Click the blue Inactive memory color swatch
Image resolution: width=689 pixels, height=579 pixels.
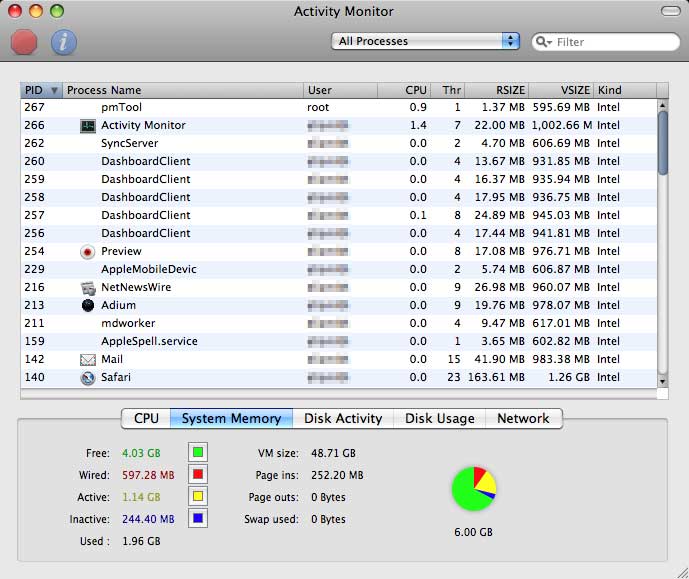coord(198,518)
